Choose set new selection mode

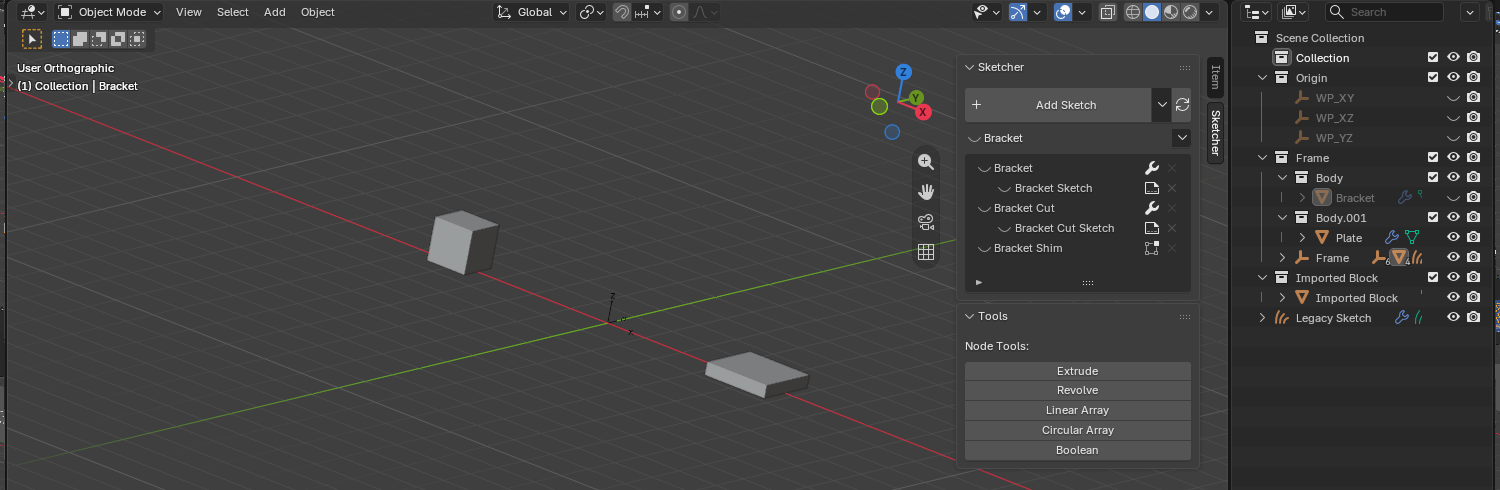[x=61, y=39]
